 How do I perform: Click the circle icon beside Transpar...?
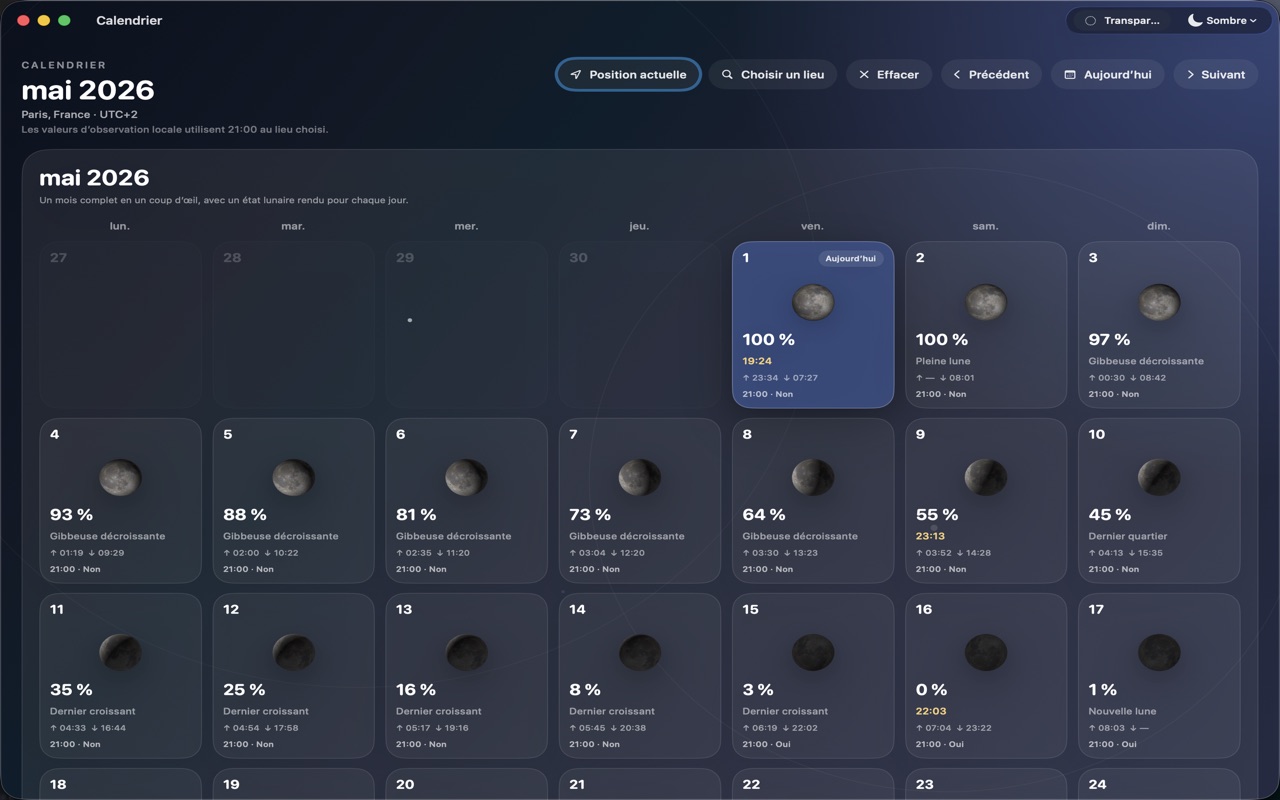click(x=1090, y=20)
